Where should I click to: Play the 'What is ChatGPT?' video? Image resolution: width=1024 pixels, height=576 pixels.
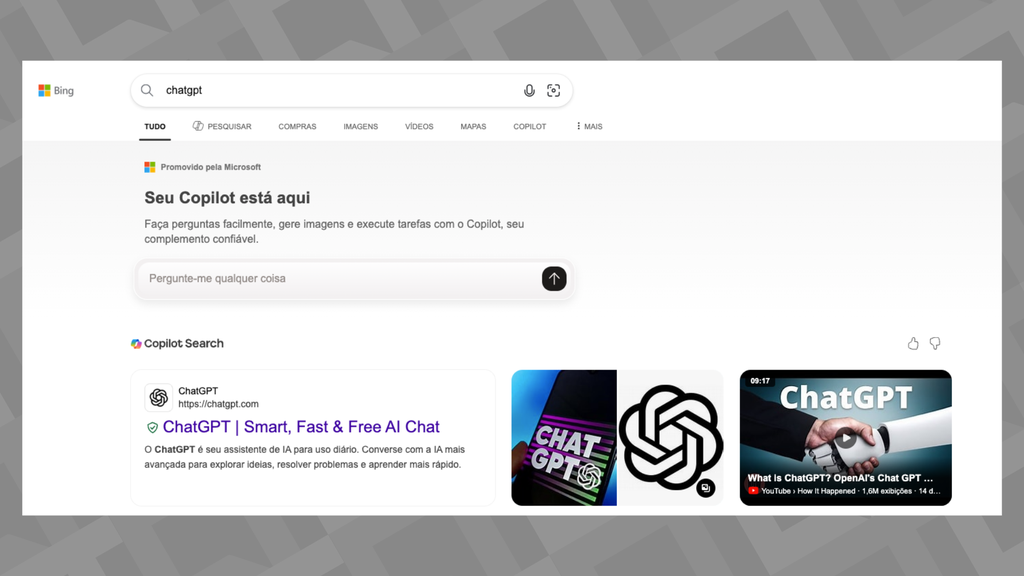(x=845, y=437)
